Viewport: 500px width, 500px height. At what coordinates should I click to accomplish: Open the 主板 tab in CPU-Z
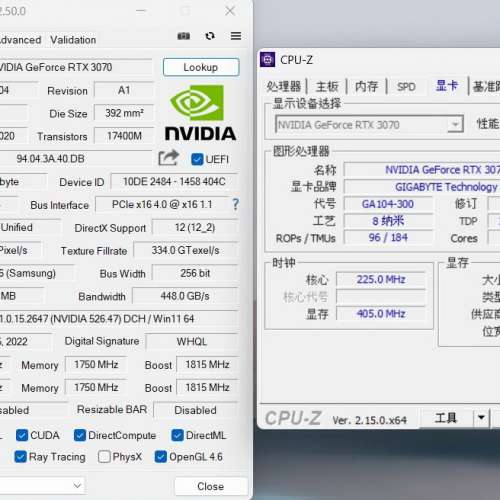(x=327, y=86)
